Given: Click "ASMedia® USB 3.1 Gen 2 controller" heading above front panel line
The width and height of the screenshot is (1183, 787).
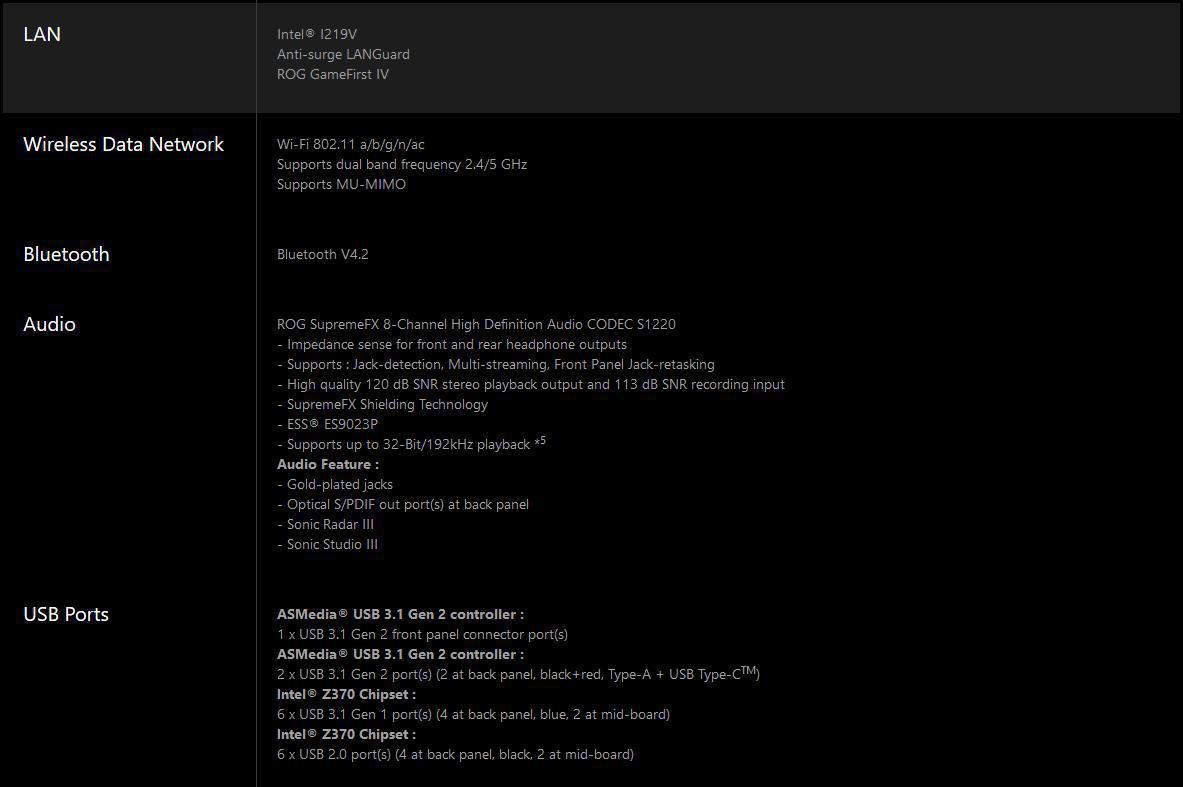Looking at the screenshot, I should coord(401,614).
